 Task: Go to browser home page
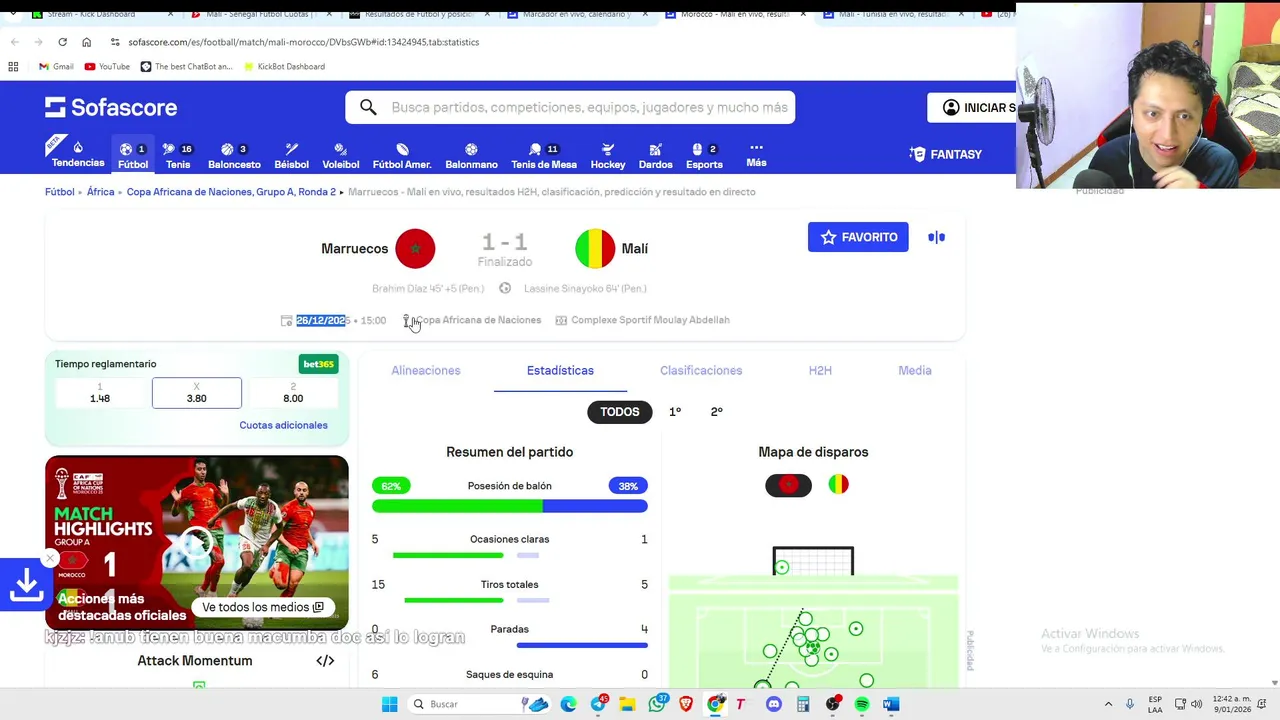point(86,42)
